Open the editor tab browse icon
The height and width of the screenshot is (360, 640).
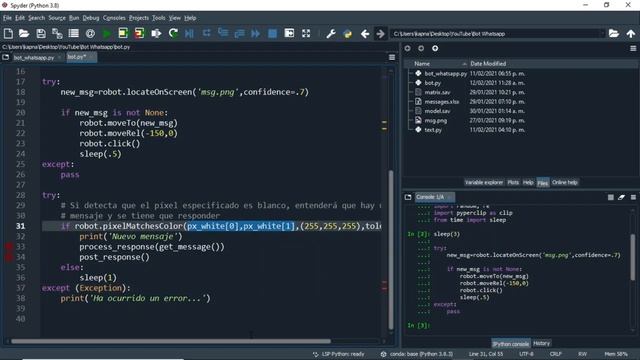(6, 58)
